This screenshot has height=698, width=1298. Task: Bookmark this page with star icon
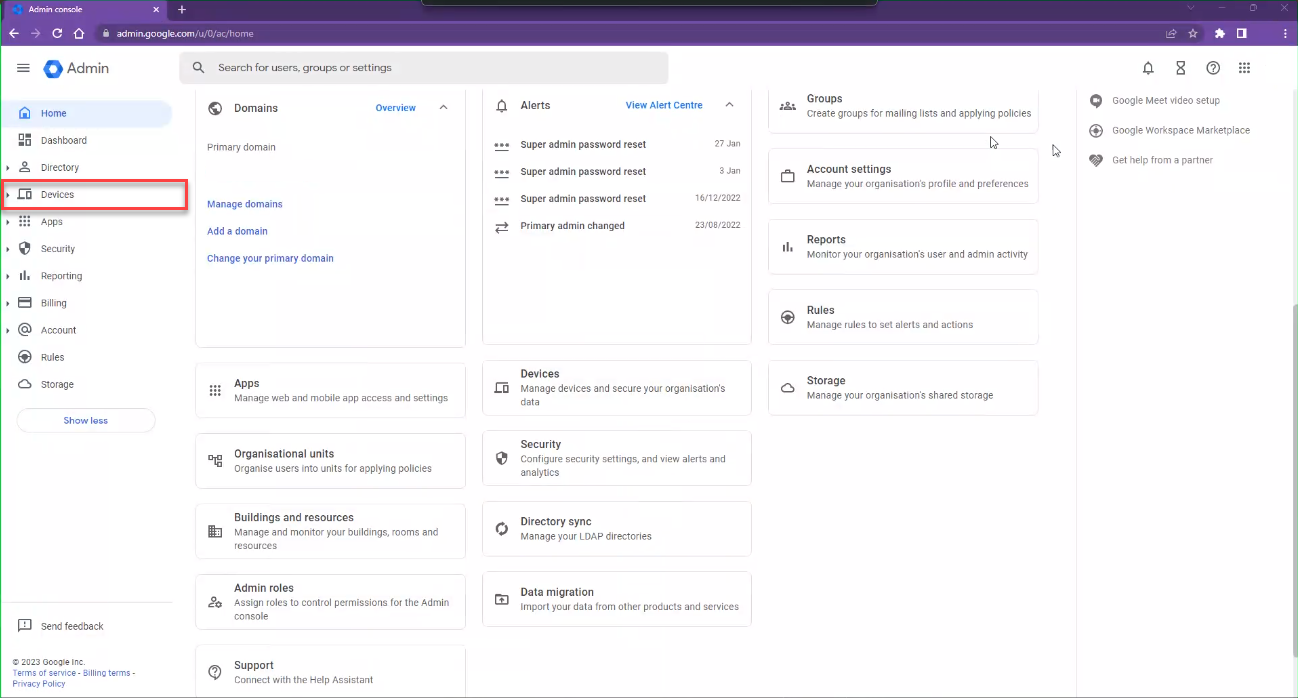pos(1193,33)
